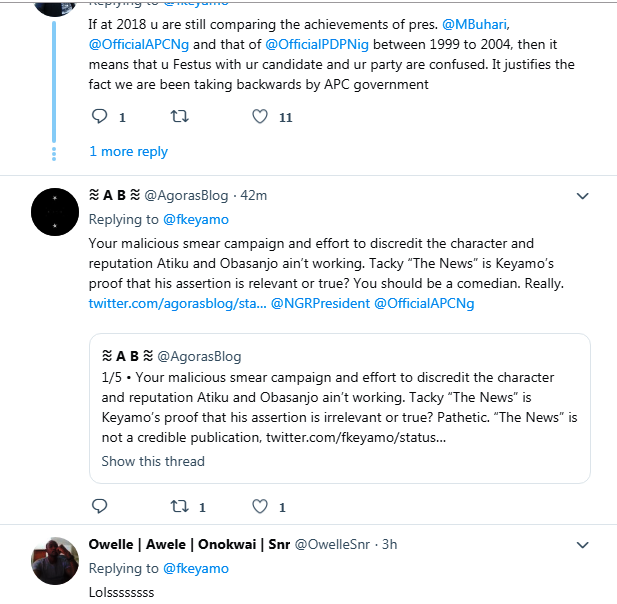Open the dropdown arrow on AgorasBlog tweet
This screenshot has height=604, width=617.
click(x=584, y=196)
